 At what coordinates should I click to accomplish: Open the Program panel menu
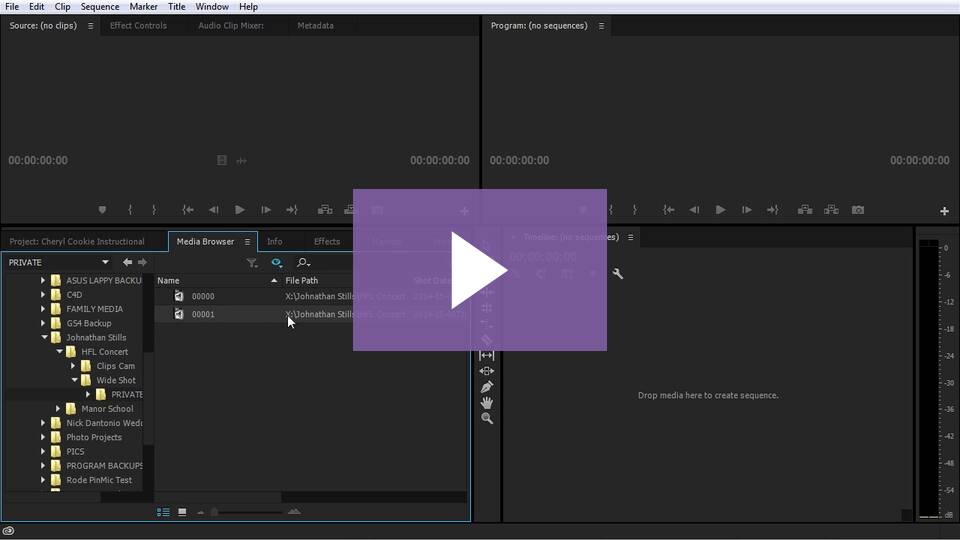(x=601, y=26)
